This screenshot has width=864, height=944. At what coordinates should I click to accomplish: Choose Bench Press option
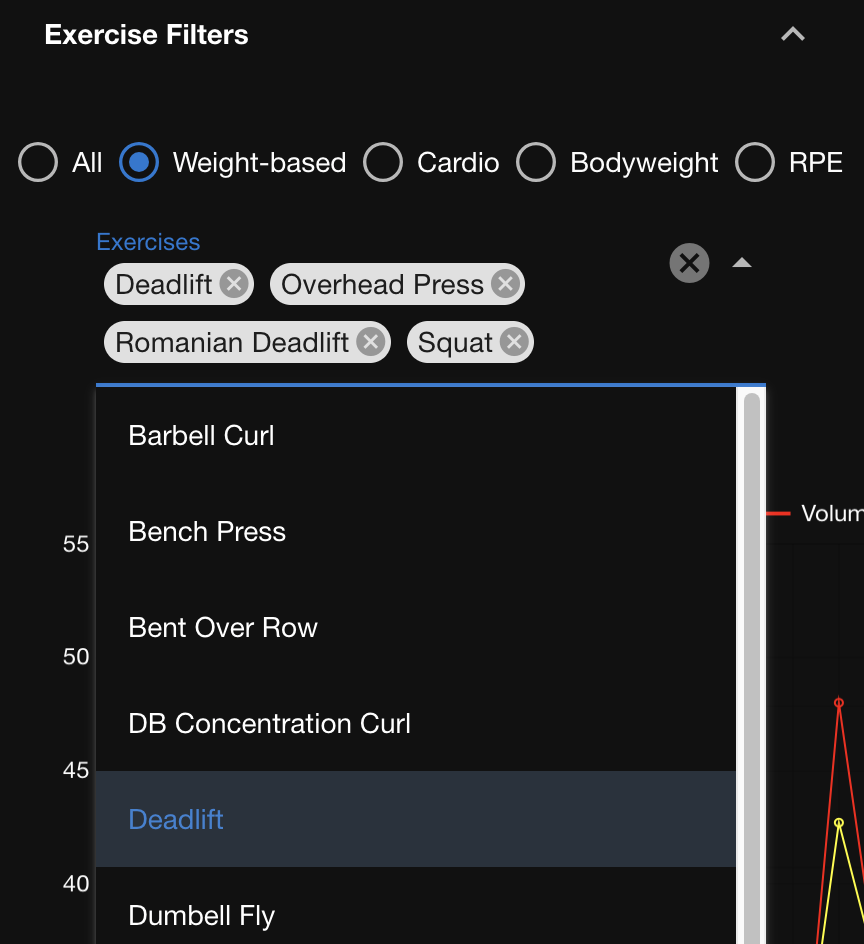(x=207, y=532)
